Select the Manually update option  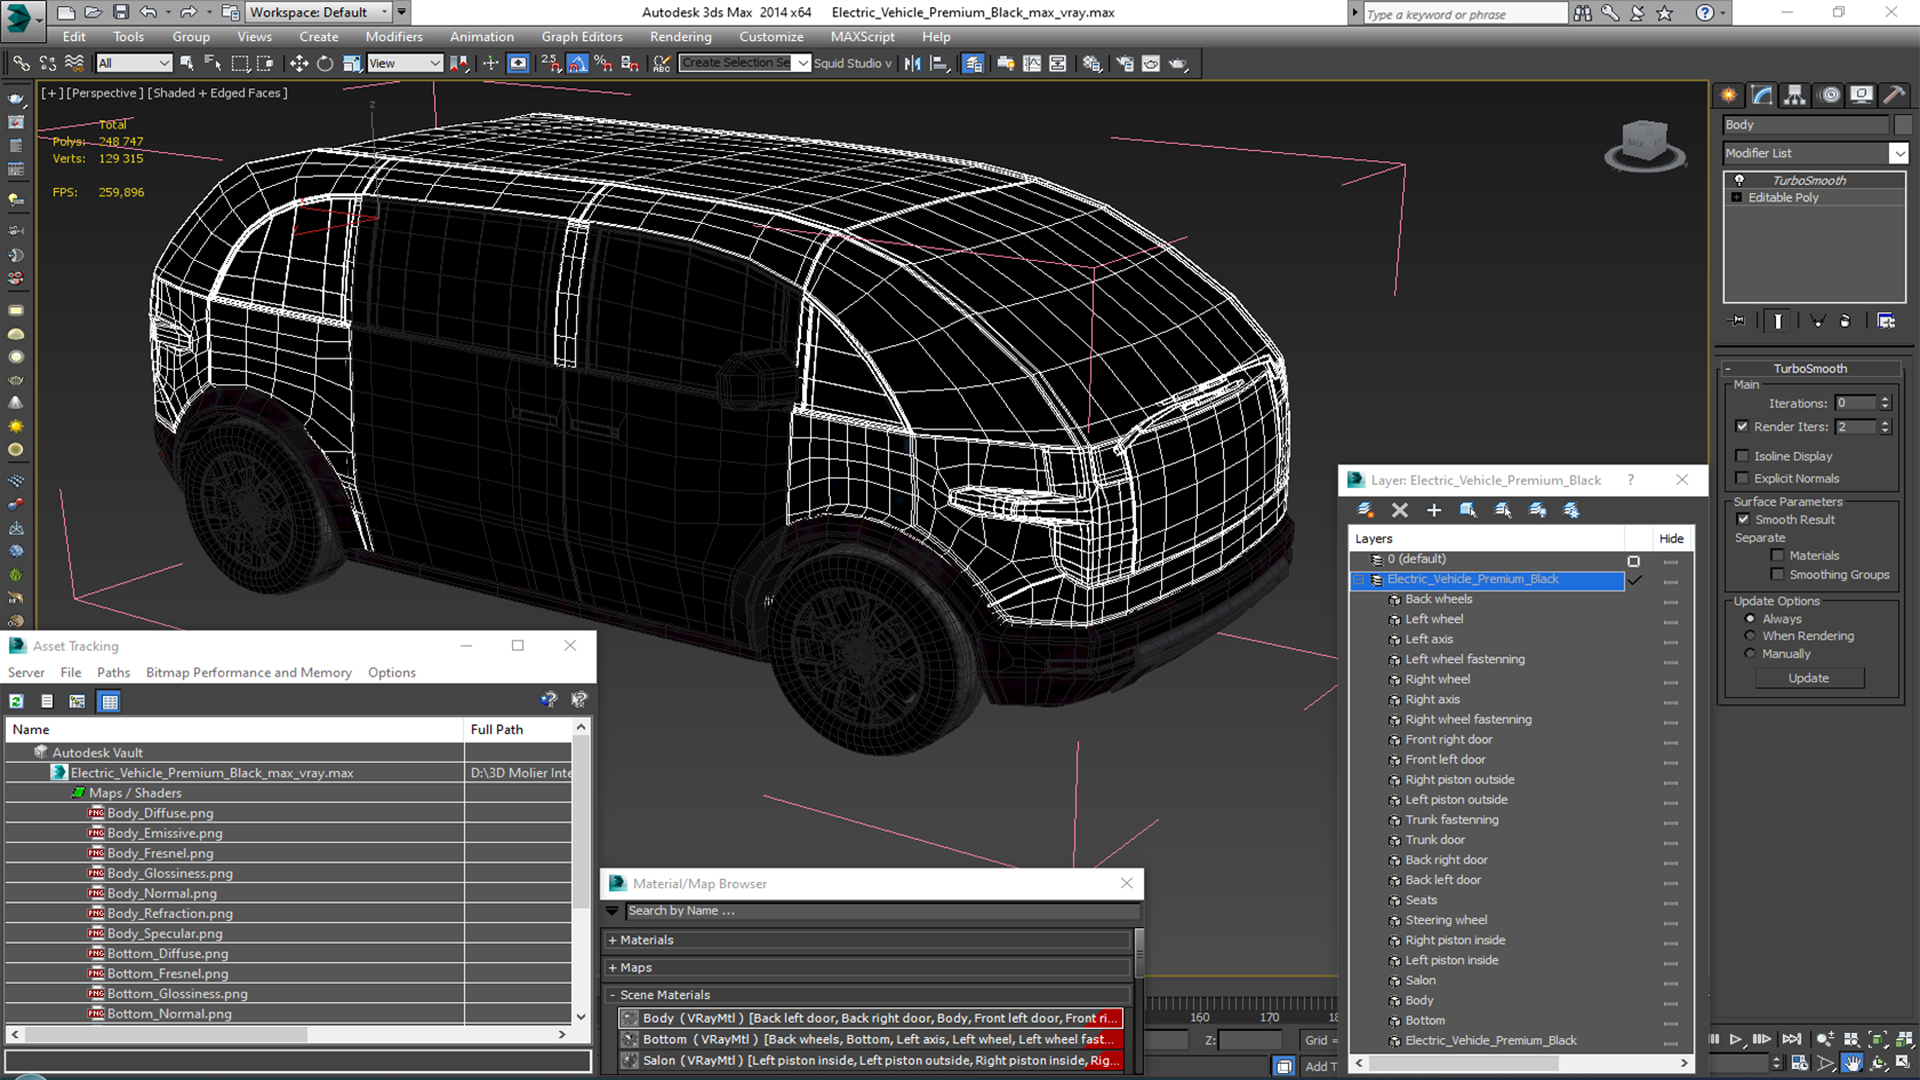1750,654
